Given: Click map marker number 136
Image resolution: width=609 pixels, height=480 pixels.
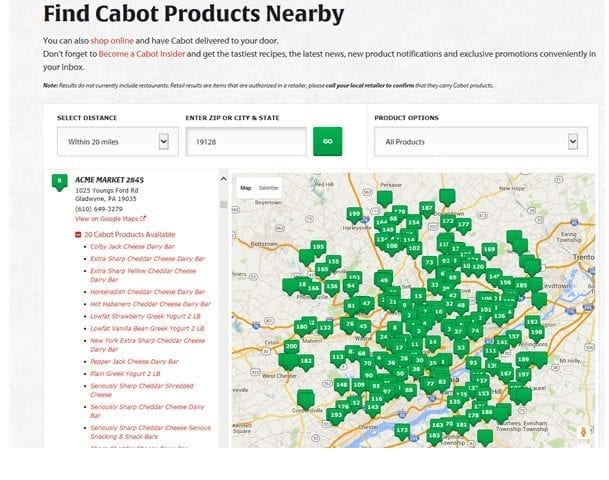Looking at the screenshot, I should [332, 288].
